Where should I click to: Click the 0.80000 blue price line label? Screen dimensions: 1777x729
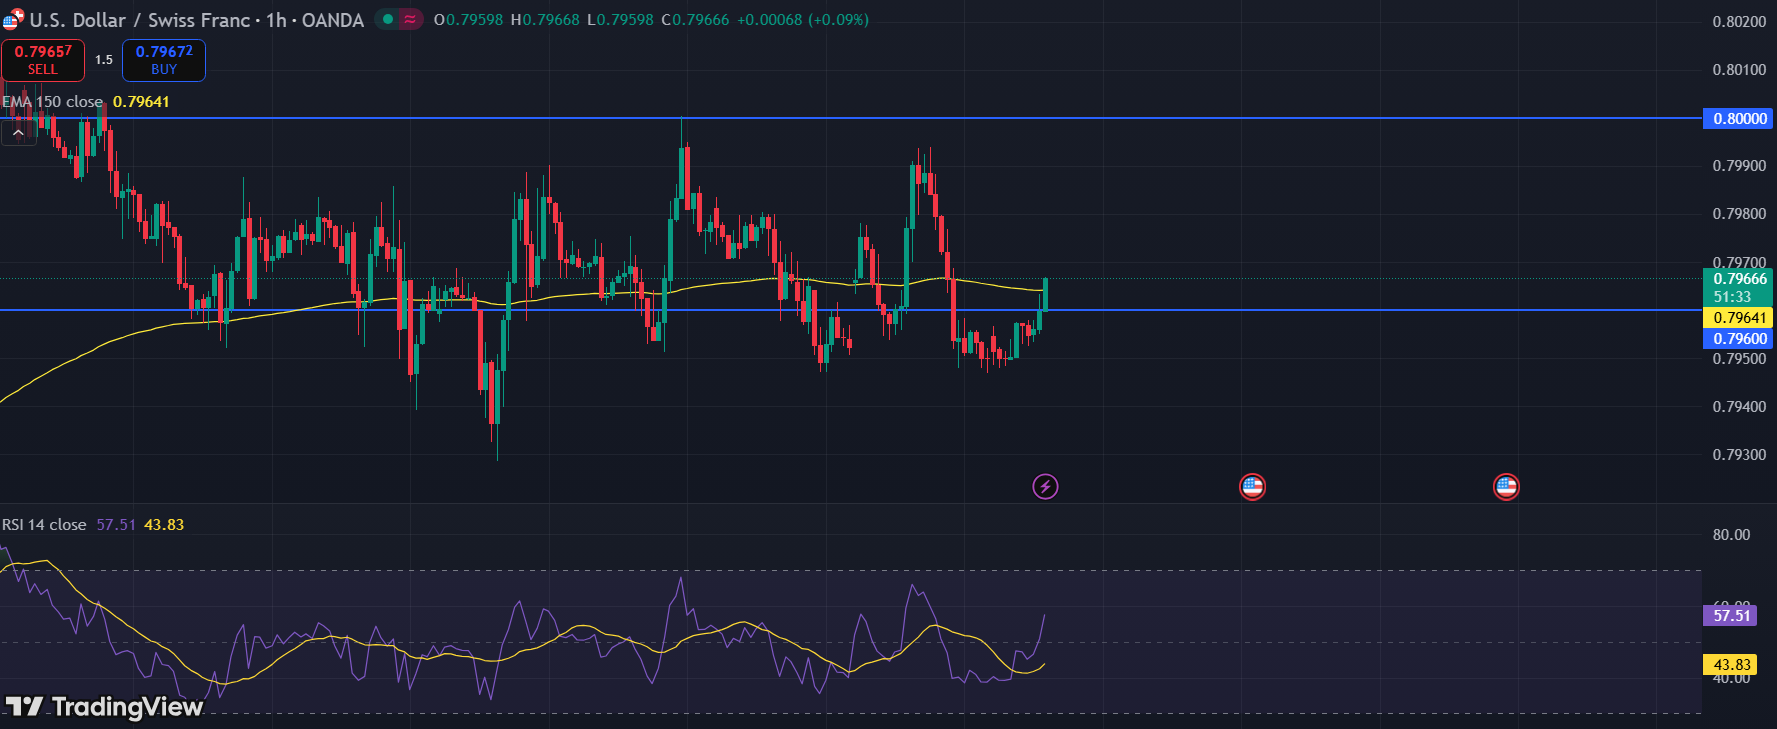pos(1739,118)
